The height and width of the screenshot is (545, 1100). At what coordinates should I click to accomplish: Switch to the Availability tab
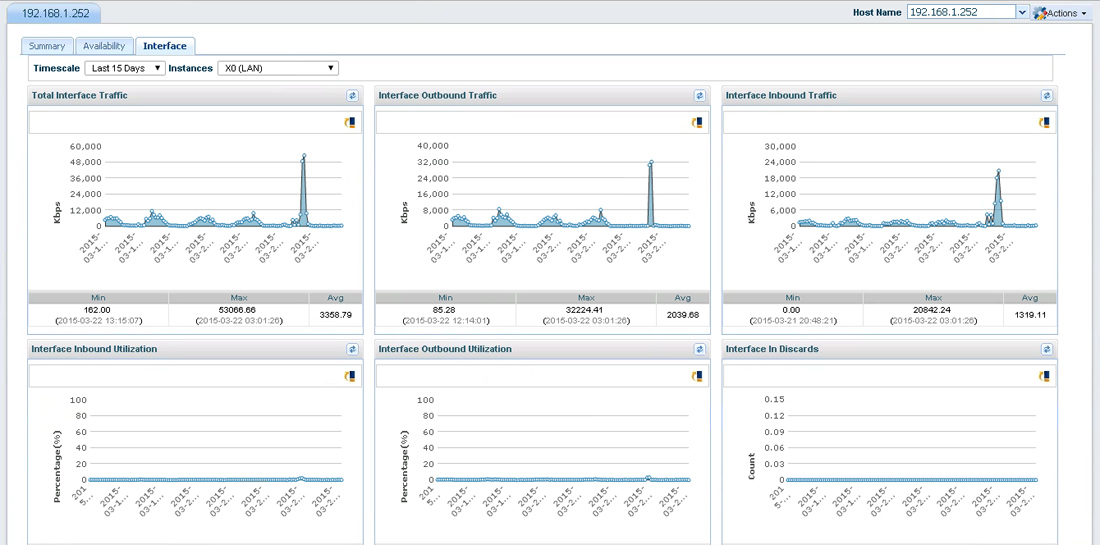coord(104,46)
